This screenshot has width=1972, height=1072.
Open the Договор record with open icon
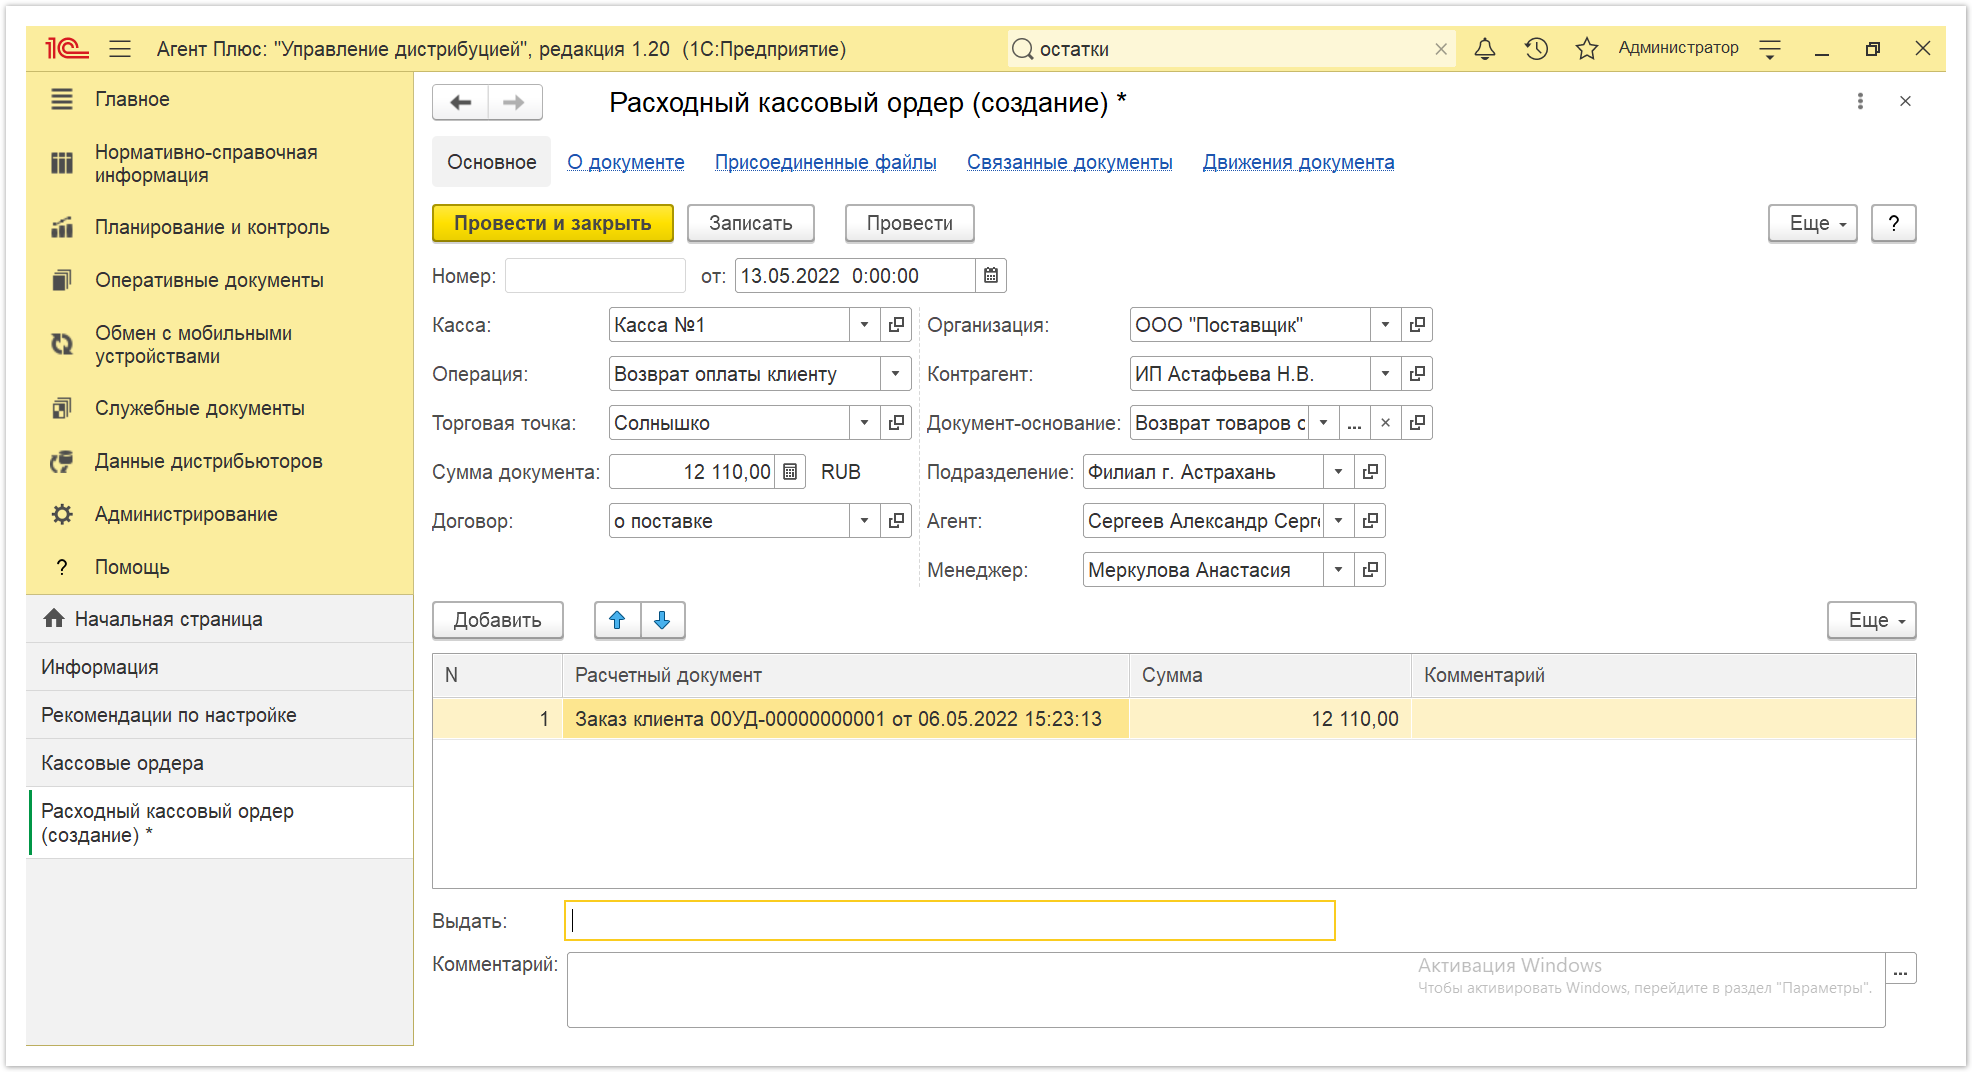point(896,521)
